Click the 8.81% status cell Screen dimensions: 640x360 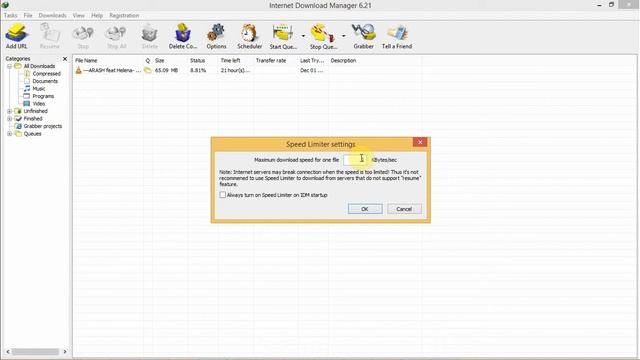[198, 71]
